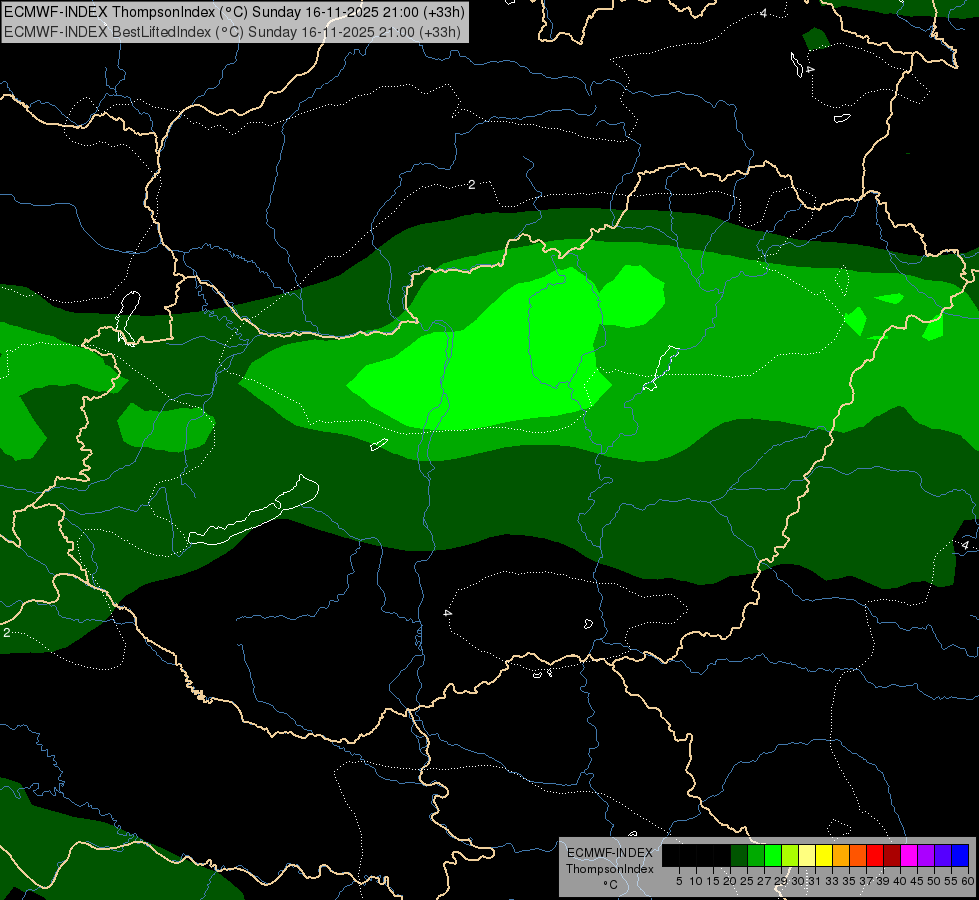Click legend scale value 55
The height and width of the screenshot is (900, 979).
[x=951, y=881]
